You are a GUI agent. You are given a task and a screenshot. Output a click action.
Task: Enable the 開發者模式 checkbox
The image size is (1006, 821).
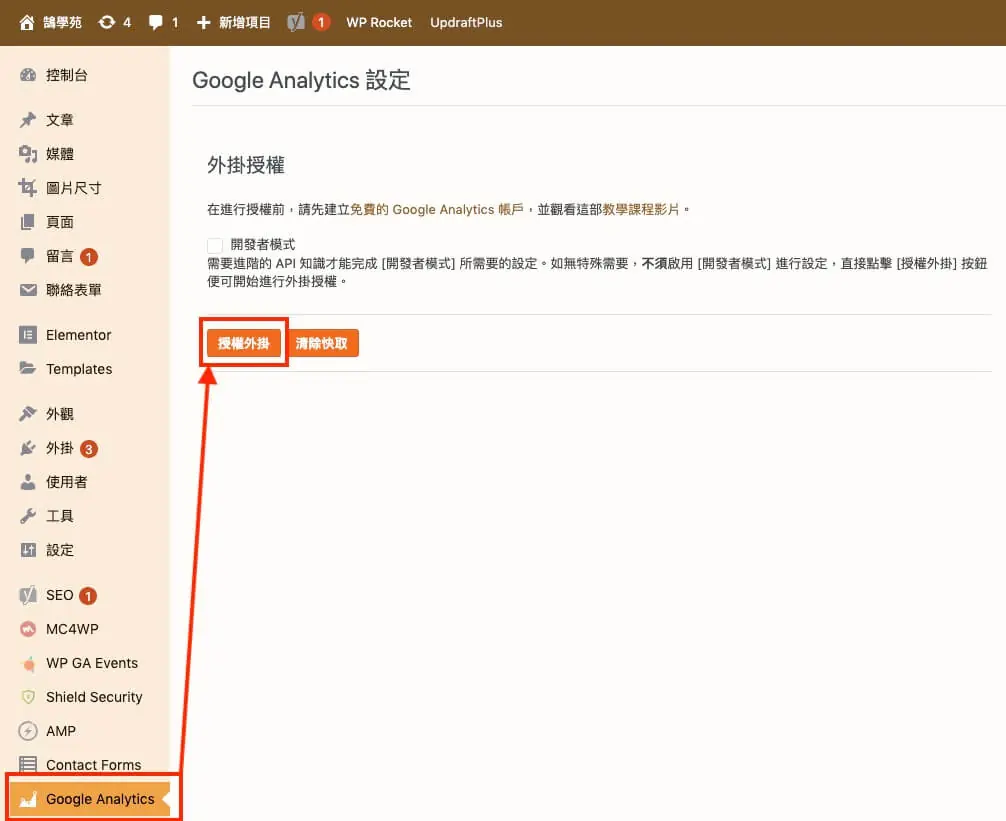[x=215, y=245]
